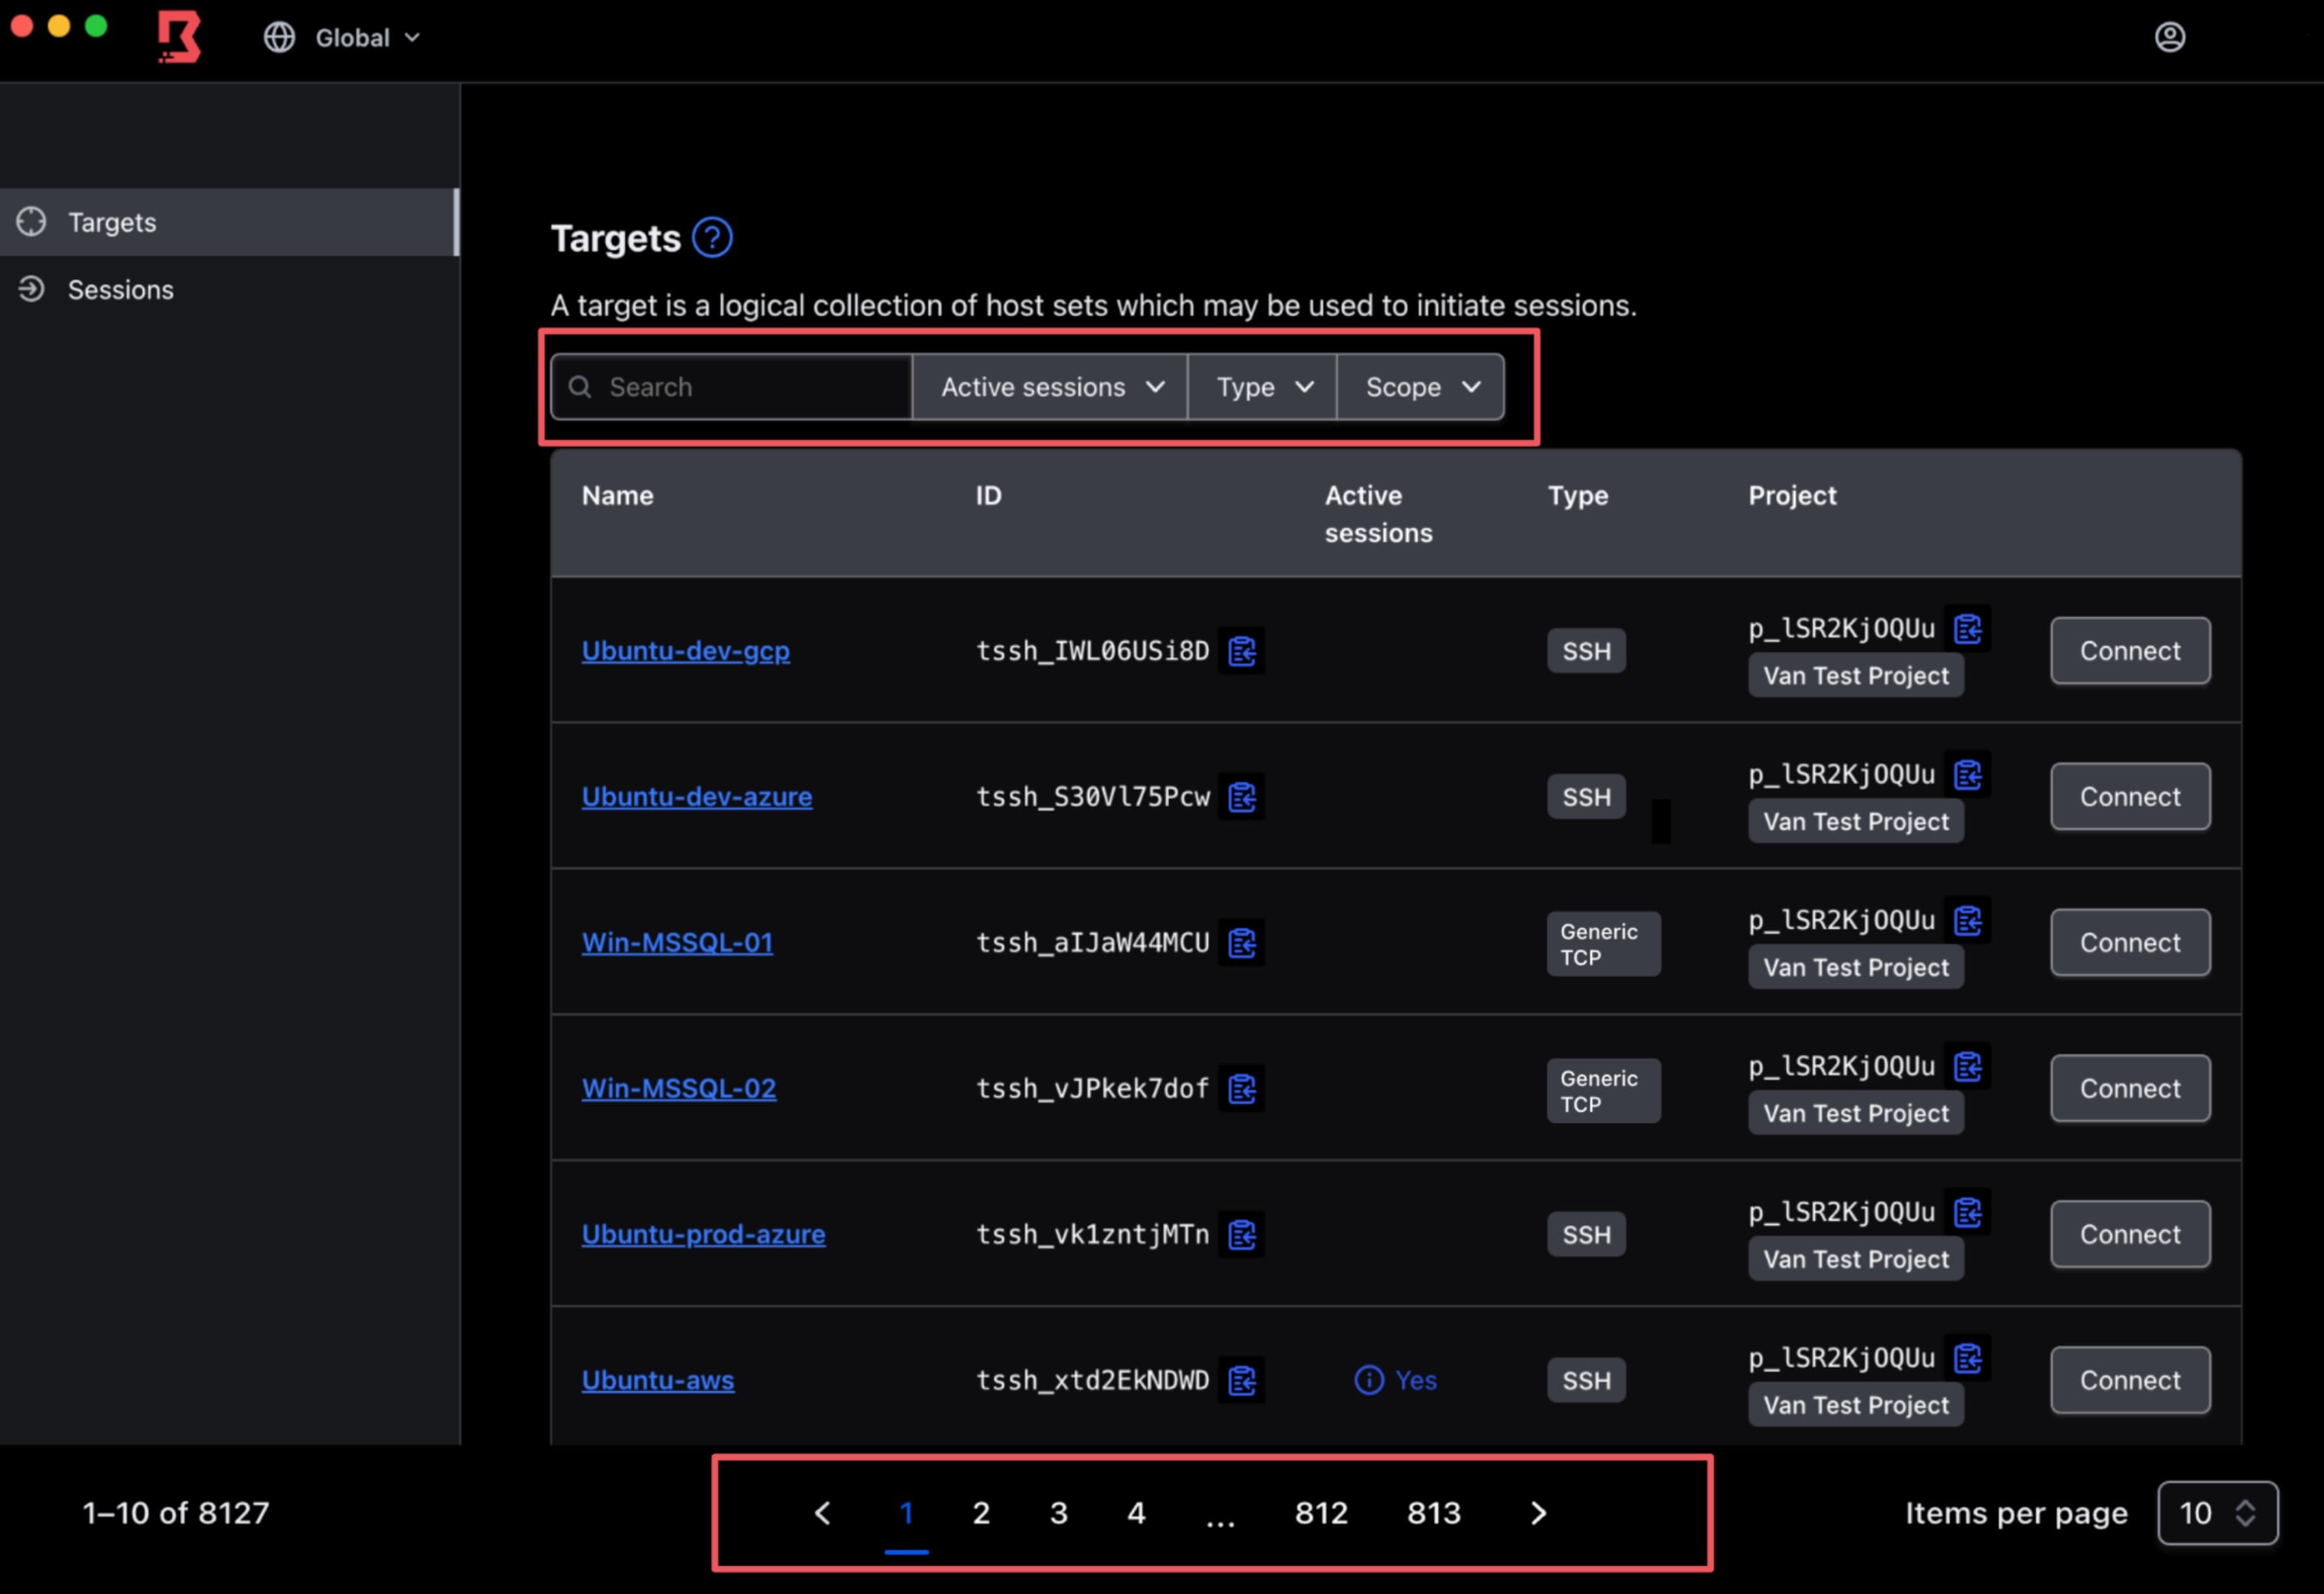Adjust the Items per page stepper
The width and height of the screenshot is (2324, 1594).
pos(2245,1513)
